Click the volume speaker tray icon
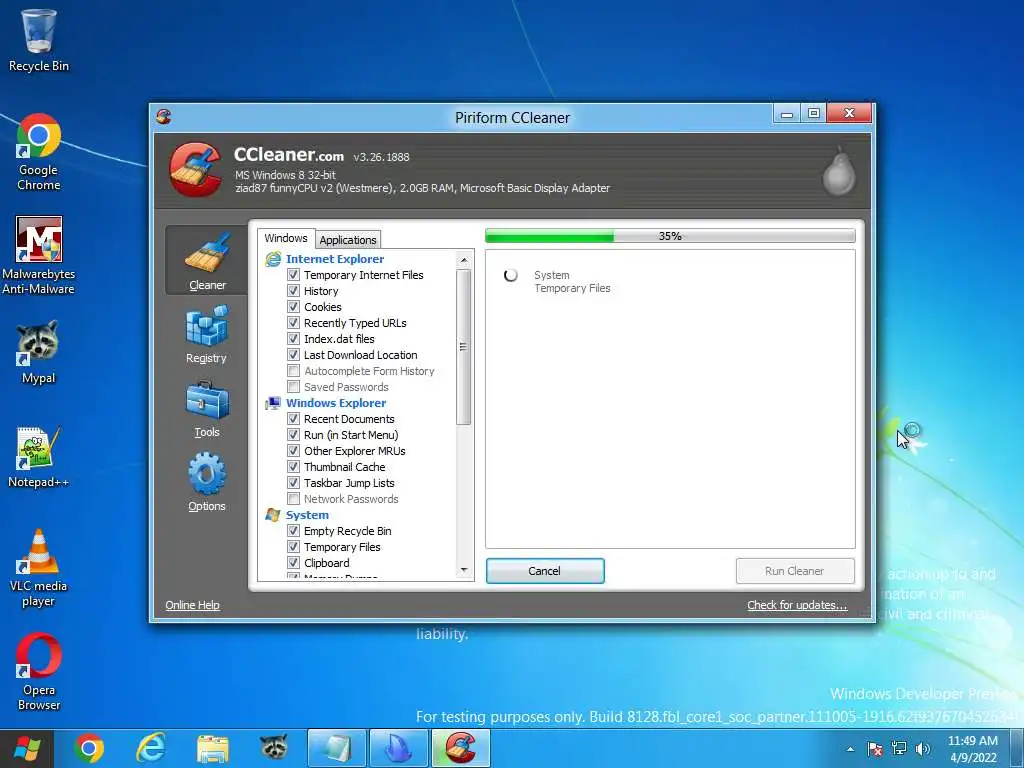The height and width of the screenshot is (768, 1024). (923, 748)
